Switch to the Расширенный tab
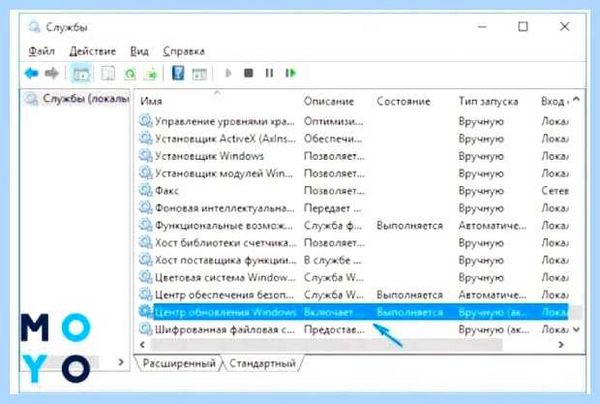 [179, 363]
